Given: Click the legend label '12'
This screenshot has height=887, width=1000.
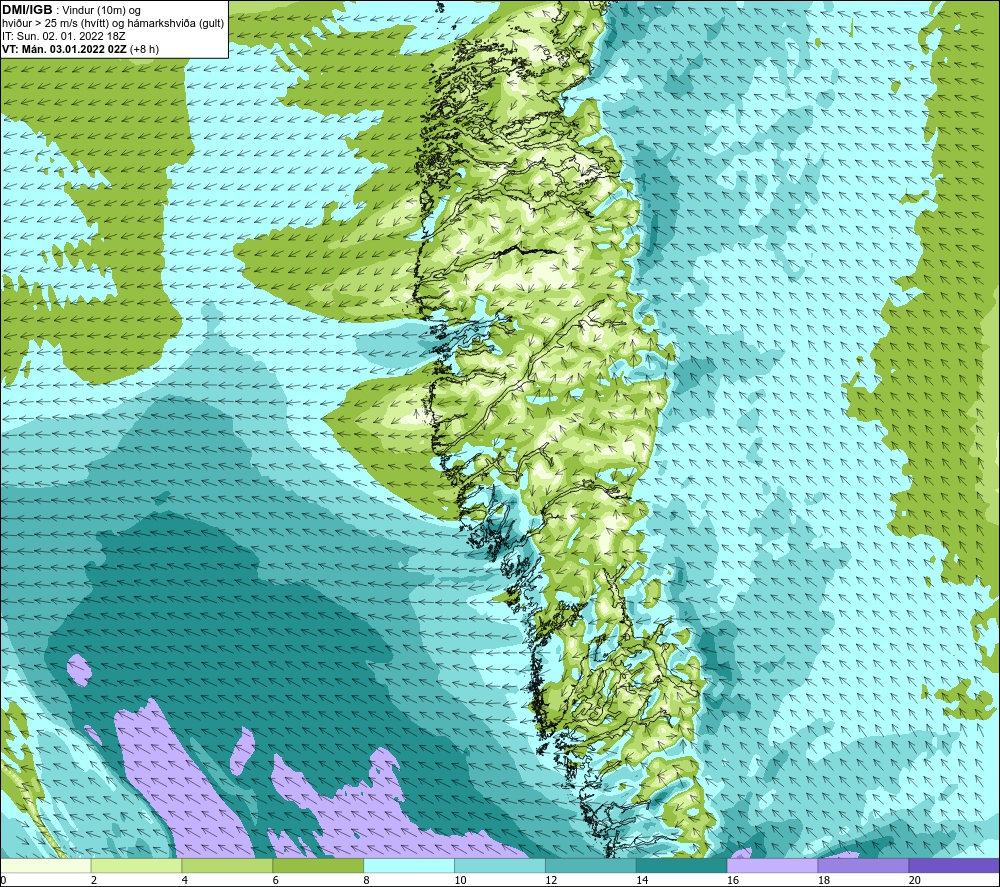Looking at the screenshot, I should pos(551,880).
